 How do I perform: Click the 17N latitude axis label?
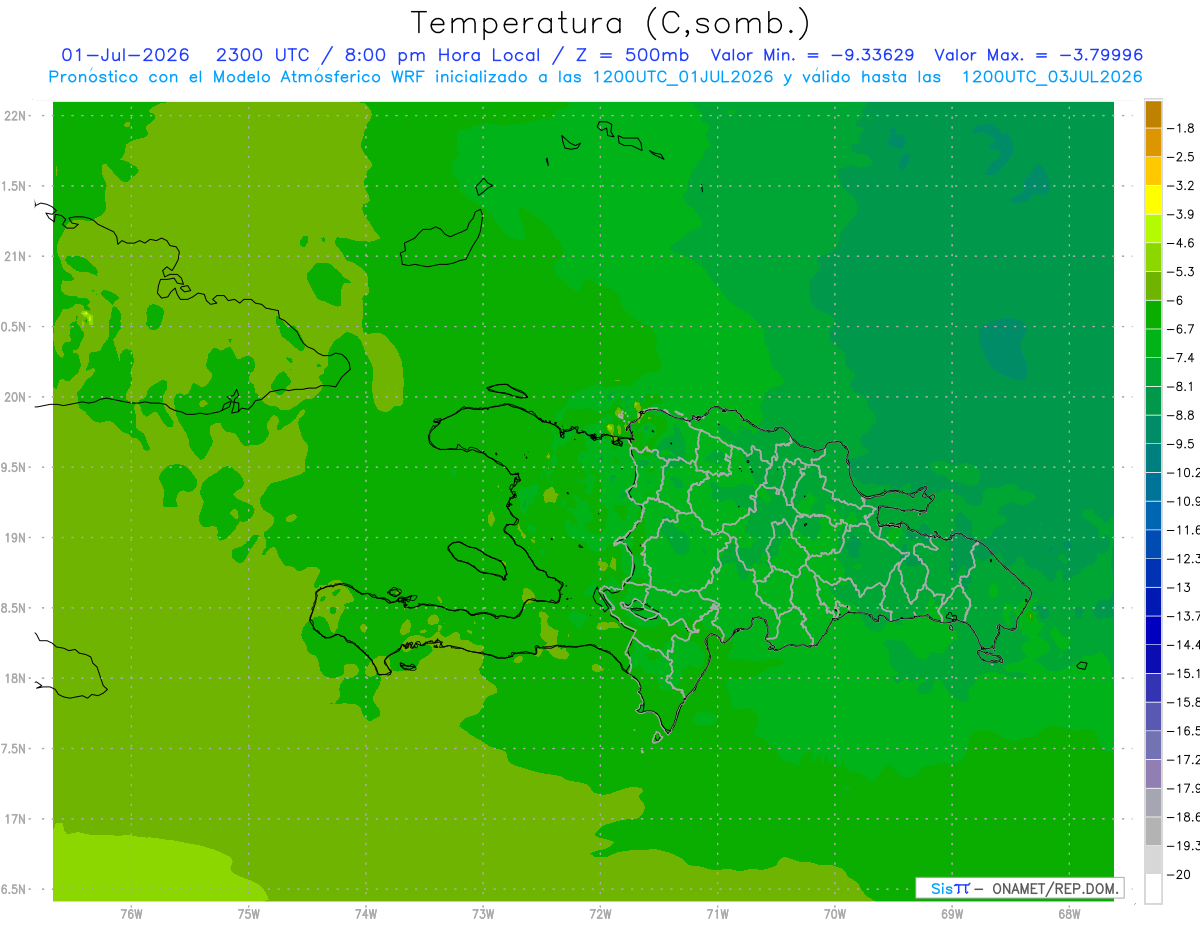point(15,819)
